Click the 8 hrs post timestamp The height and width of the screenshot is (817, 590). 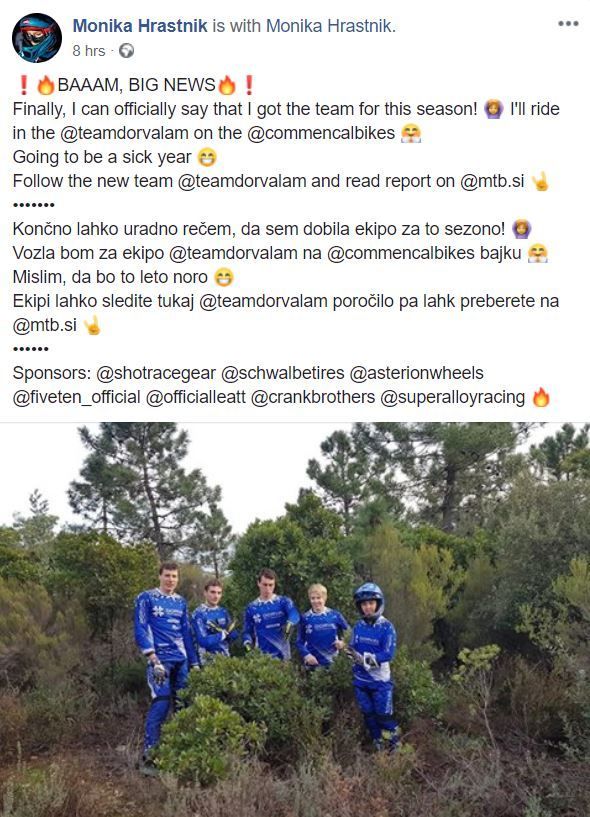point(89,51)
